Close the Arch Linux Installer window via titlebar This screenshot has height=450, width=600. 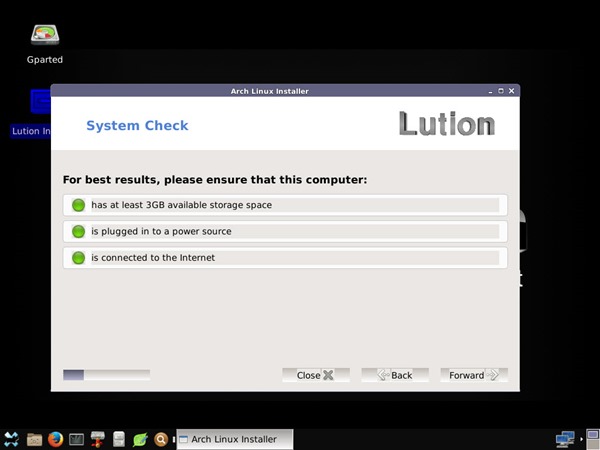coord(512,91)
